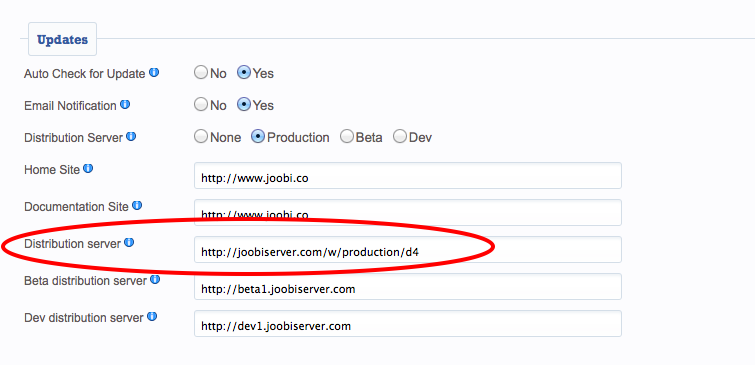This screenshot has width=755, height=365.
Task: Click the Distribution server URL field
Action: pyautogui.click(x=408, y=249)
